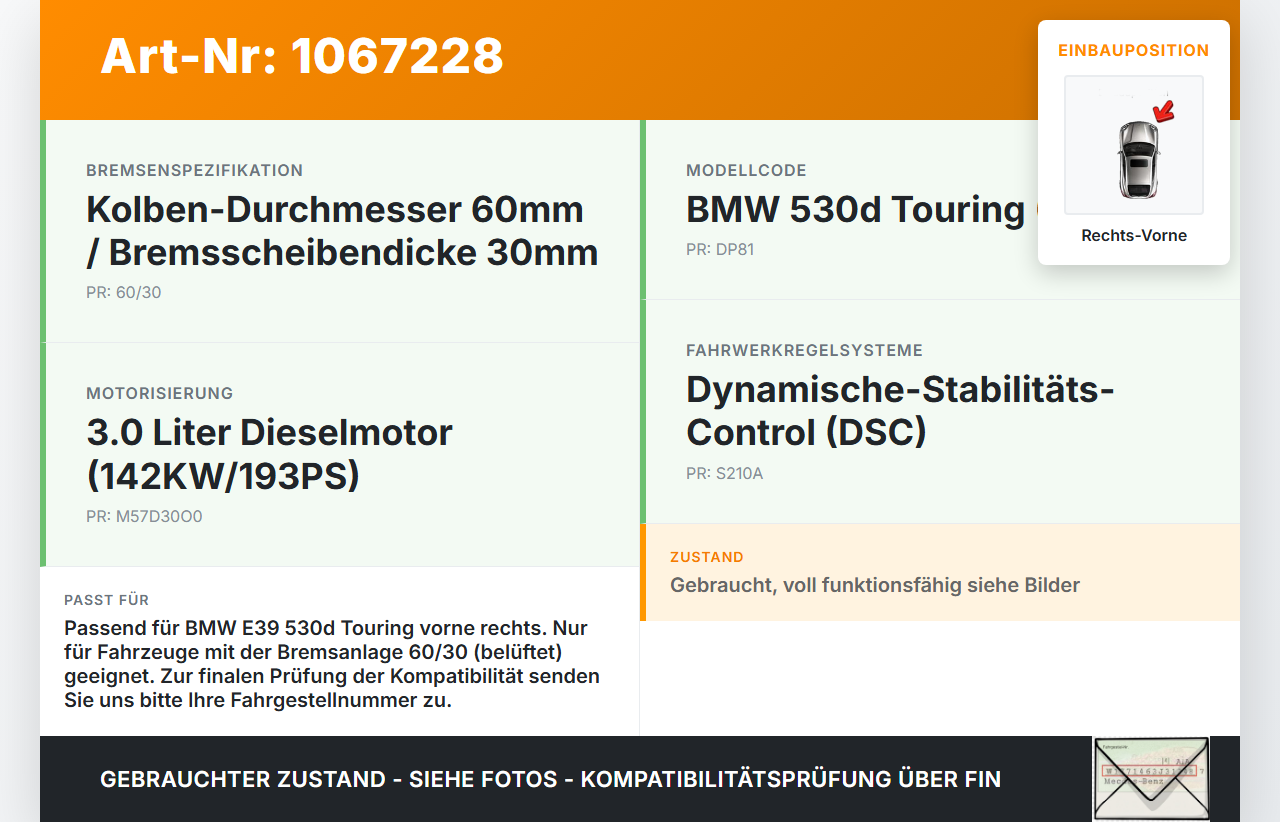The image size is (1280, 822).
Task: Click the 3.0 Liter Dieselmotor (142KW/193PS) text
Action: coord(269,454)
